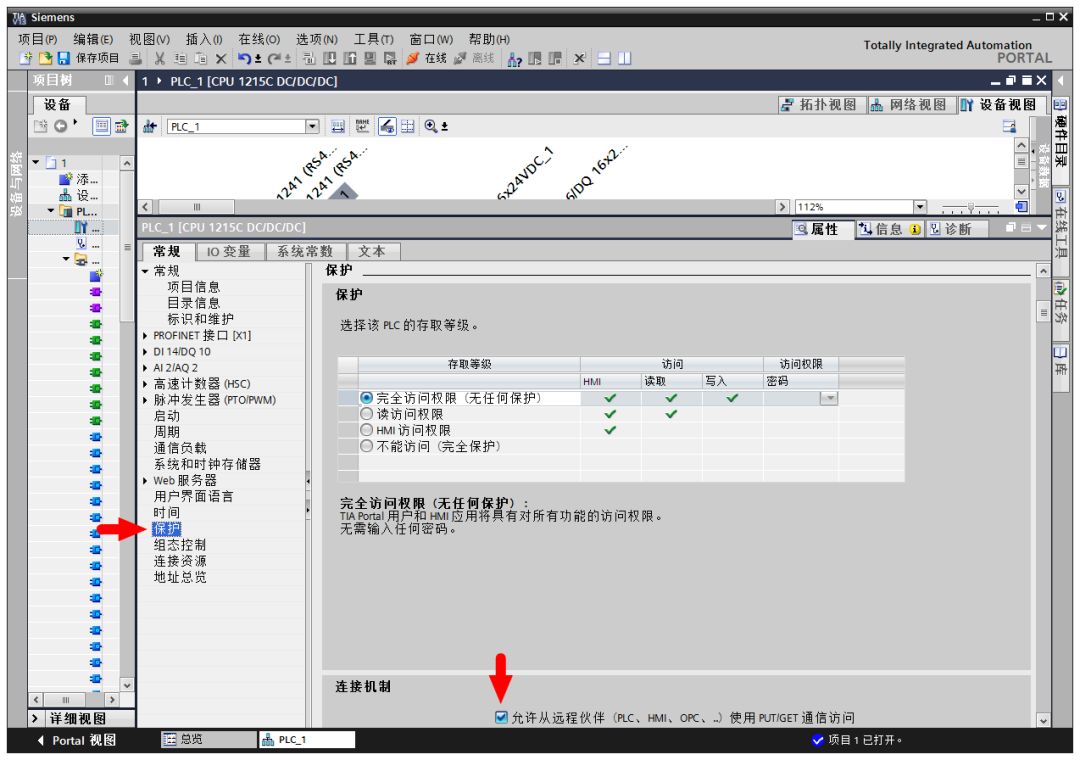The width and height of the screenshot is (1080, 760).
Task: Switch to Topology view (拓扑视图)
Action: [818, 105]
